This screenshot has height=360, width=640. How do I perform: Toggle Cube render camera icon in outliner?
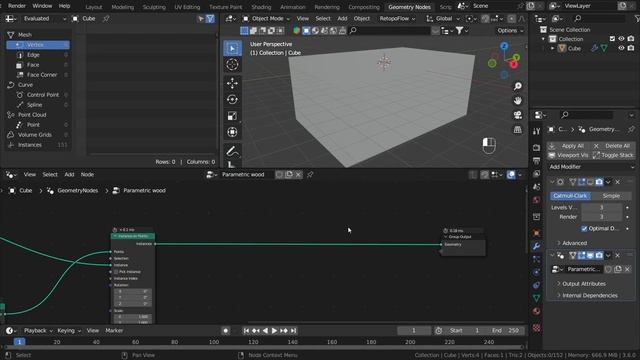(631, 48)
